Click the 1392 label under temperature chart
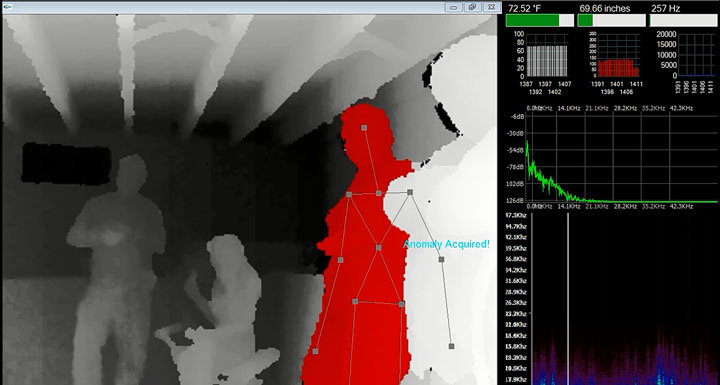 point(536,92)
